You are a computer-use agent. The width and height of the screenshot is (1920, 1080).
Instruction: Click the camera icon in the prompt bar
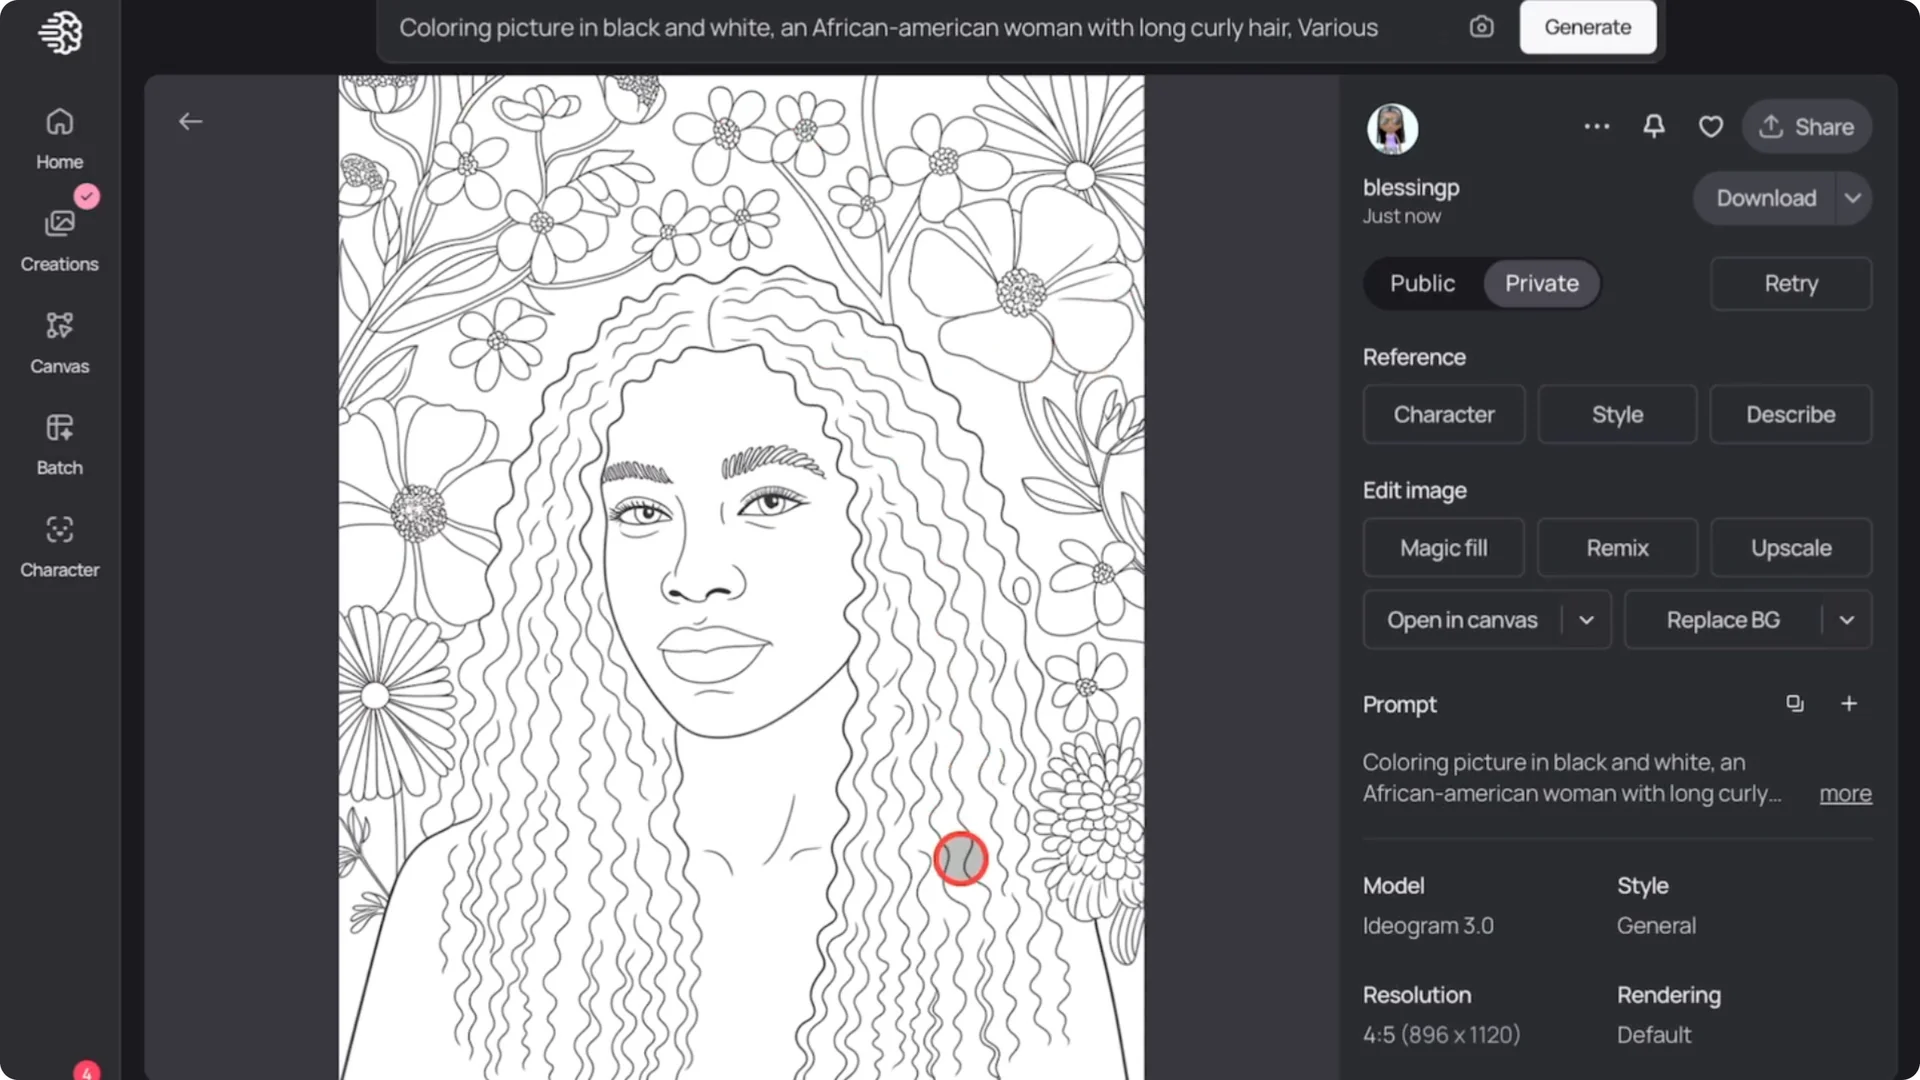pos(1481,27)
